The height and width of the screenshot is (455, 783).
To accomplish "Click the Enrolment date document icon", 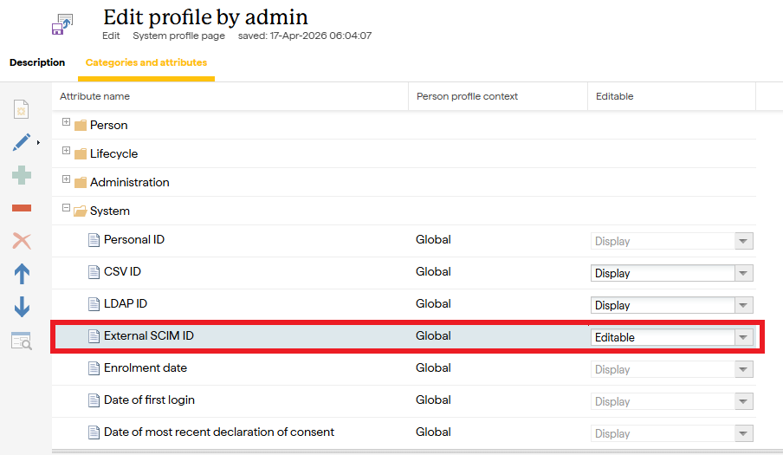I will [93, 368].
